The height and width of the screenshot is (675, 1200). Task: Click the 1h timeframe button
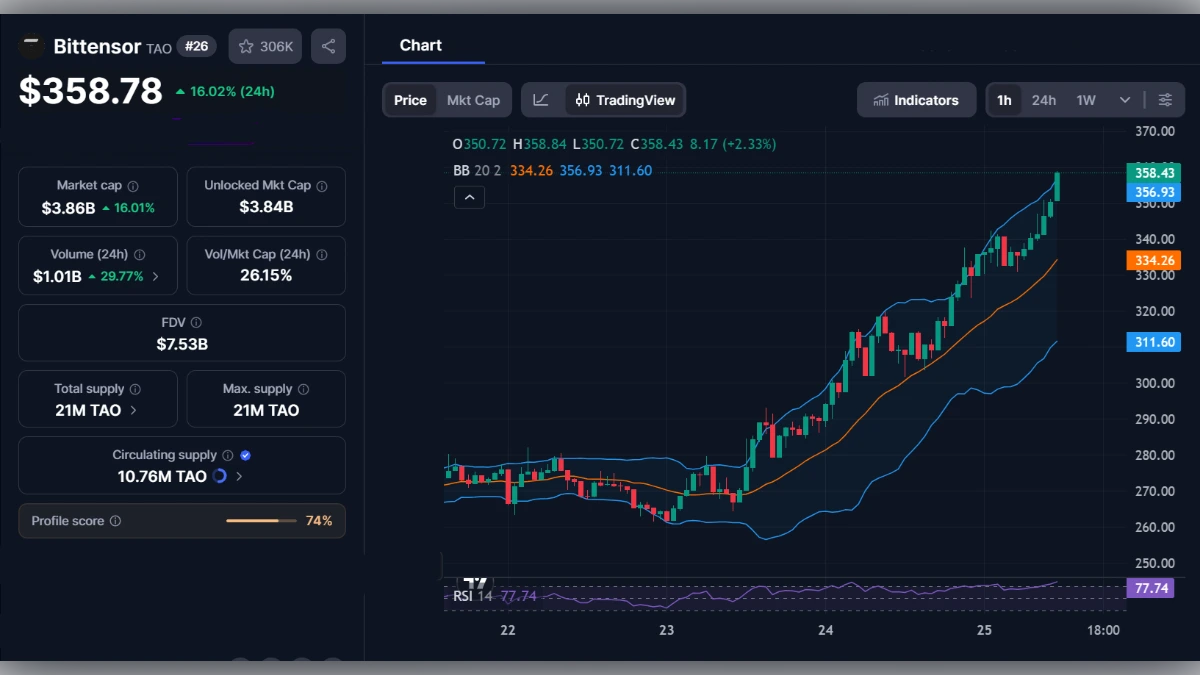pyautogui.click(x=1005, y=100)
